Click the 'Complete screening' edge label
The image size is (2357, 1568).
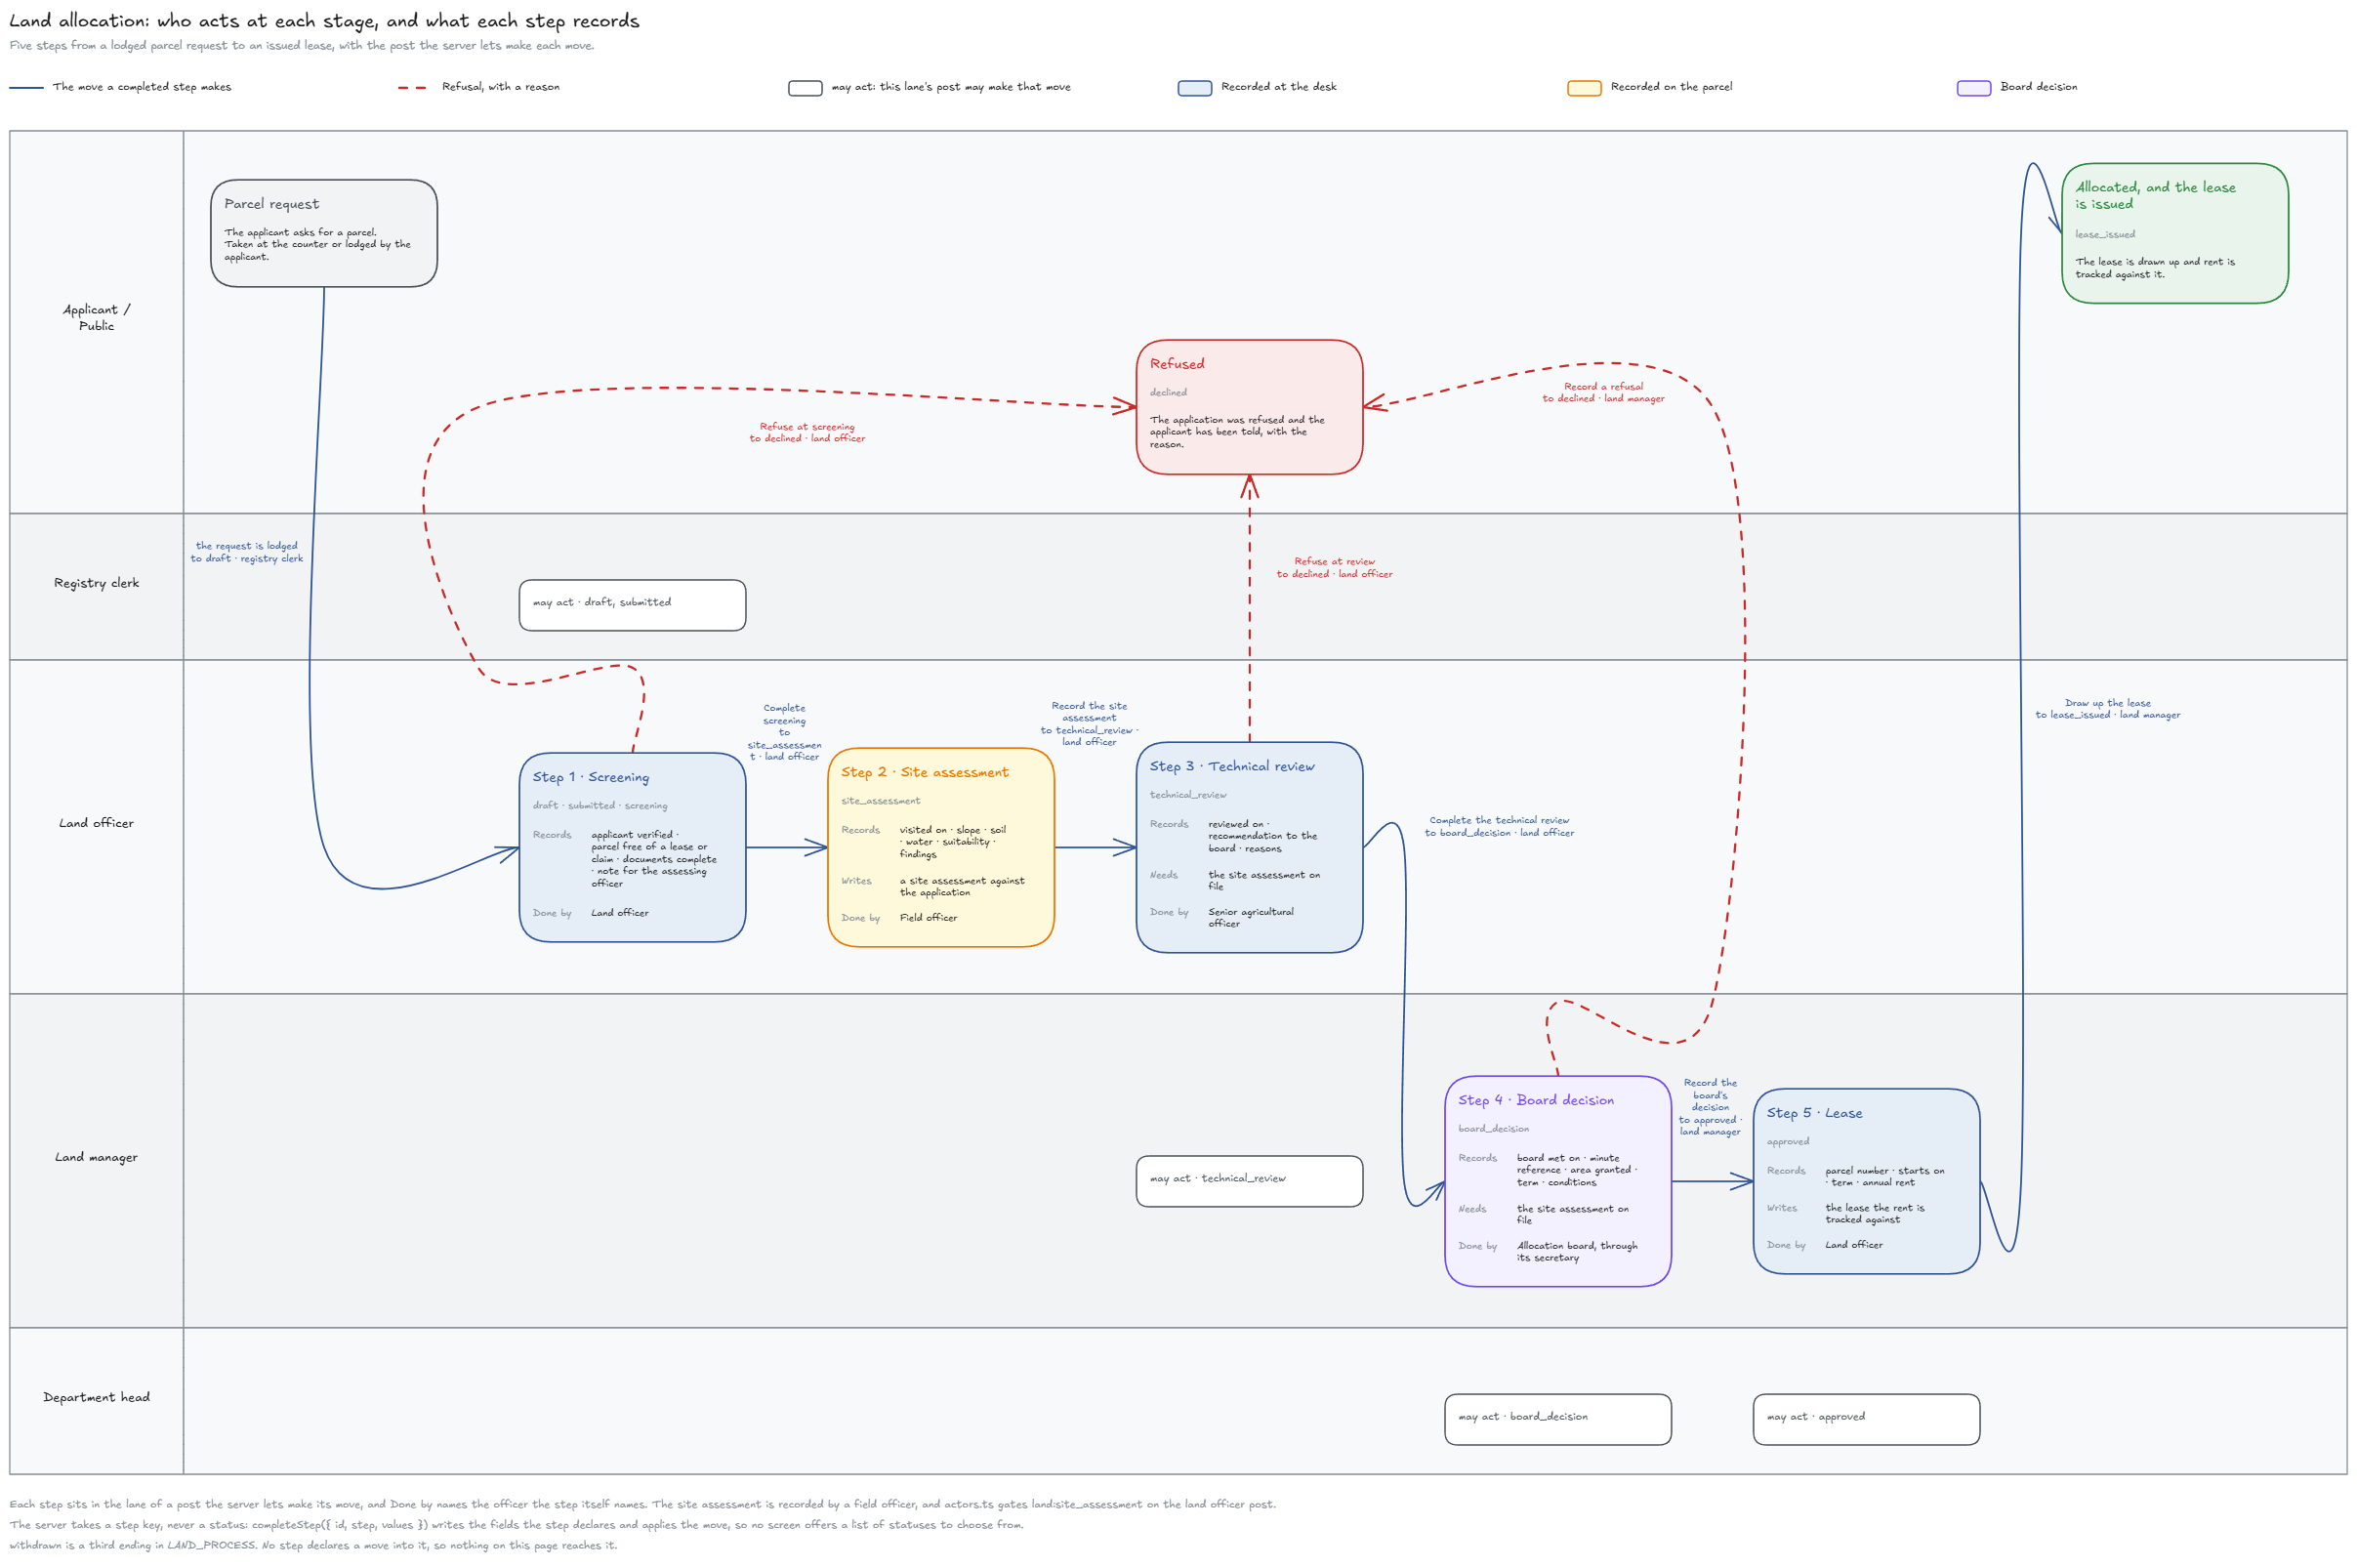click(784, 732)
